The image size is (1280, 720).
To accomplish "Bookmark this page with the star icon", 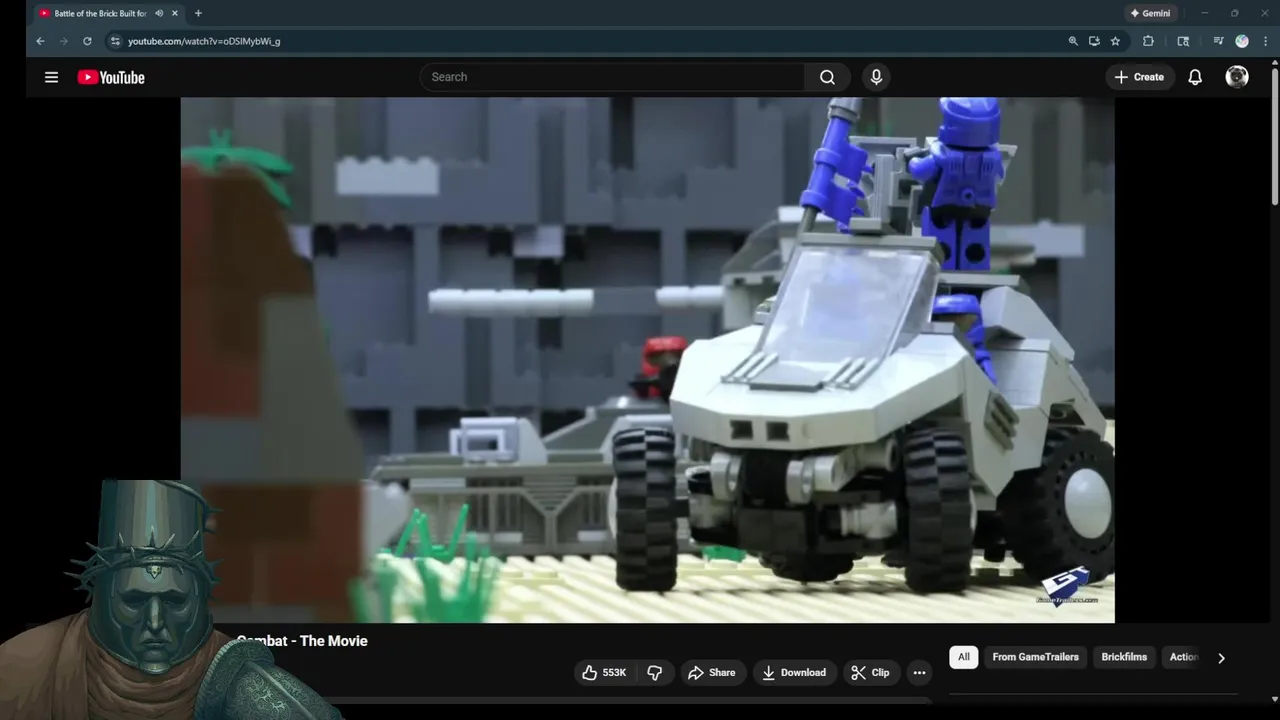I will pos(1115,41).
